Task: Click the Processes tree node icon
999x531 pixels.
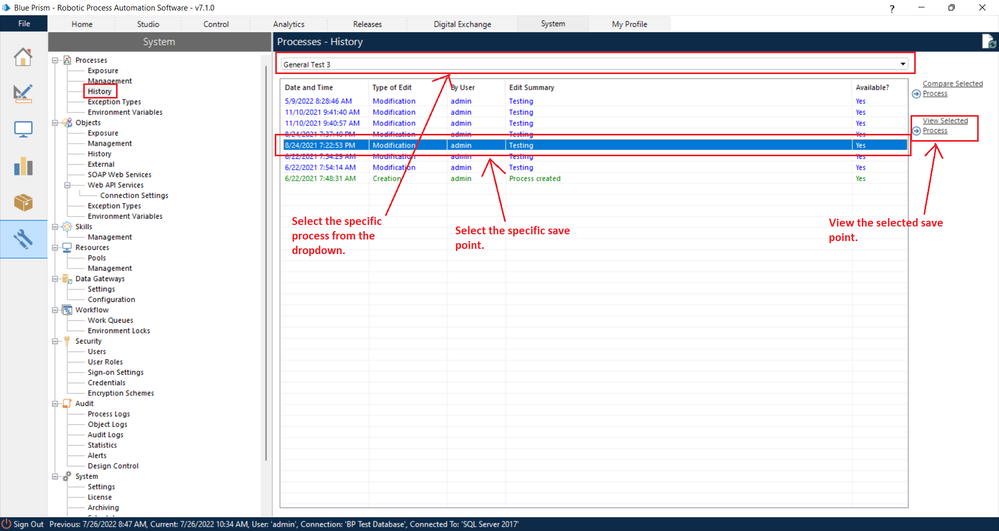Action: pos(67,60)
